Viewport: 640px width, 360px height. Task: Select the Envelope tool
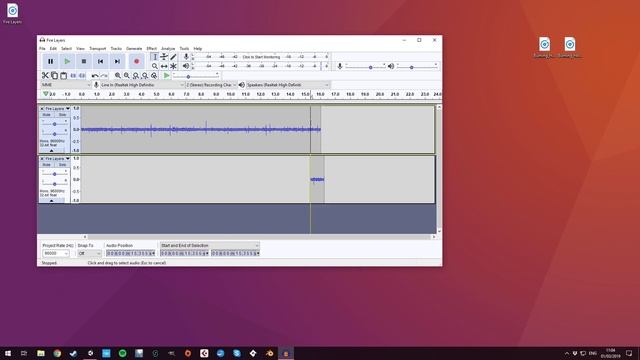pos(164,57)
